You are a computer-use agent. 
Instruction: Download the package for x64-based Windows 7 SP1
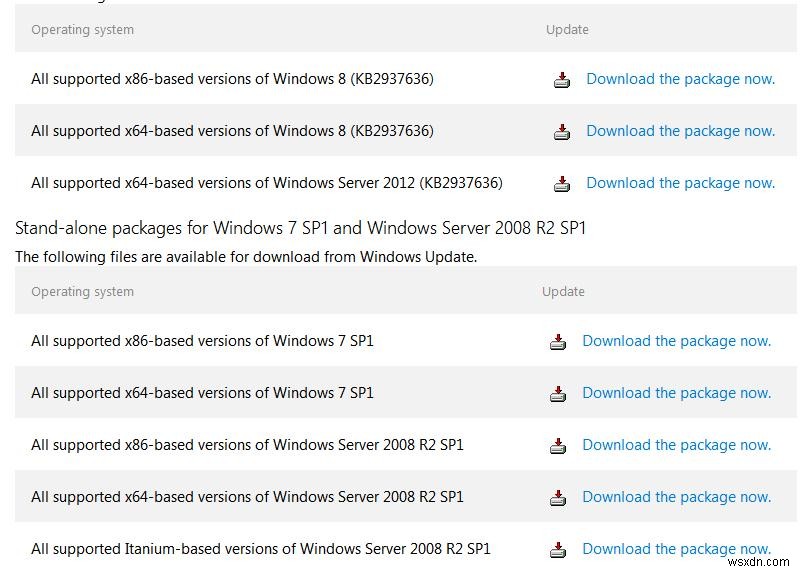click(x=676, y=393)
